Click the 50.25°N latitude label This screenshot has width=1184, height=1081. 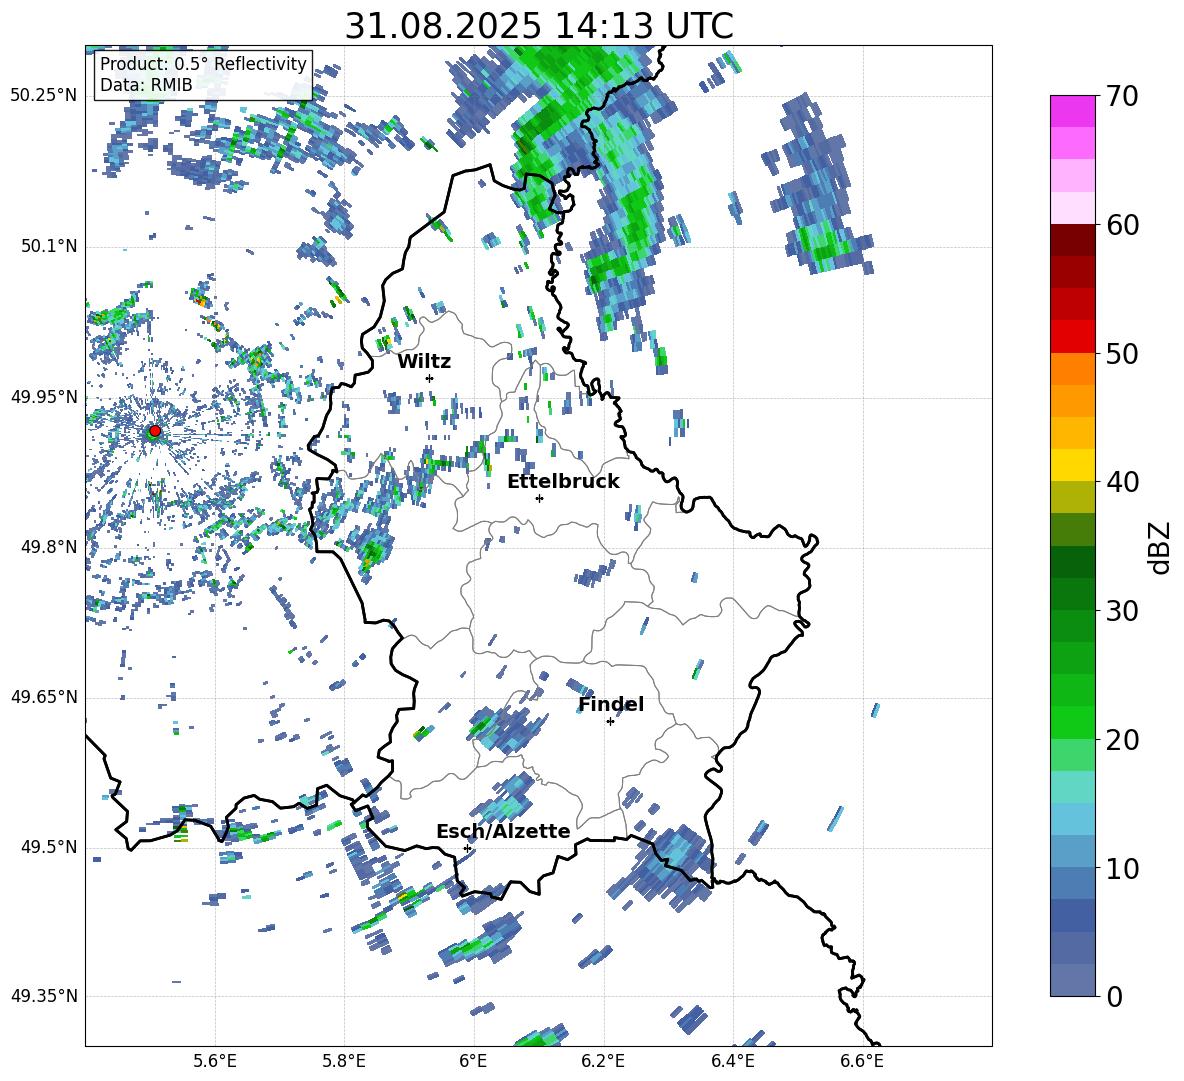point(44,96)
